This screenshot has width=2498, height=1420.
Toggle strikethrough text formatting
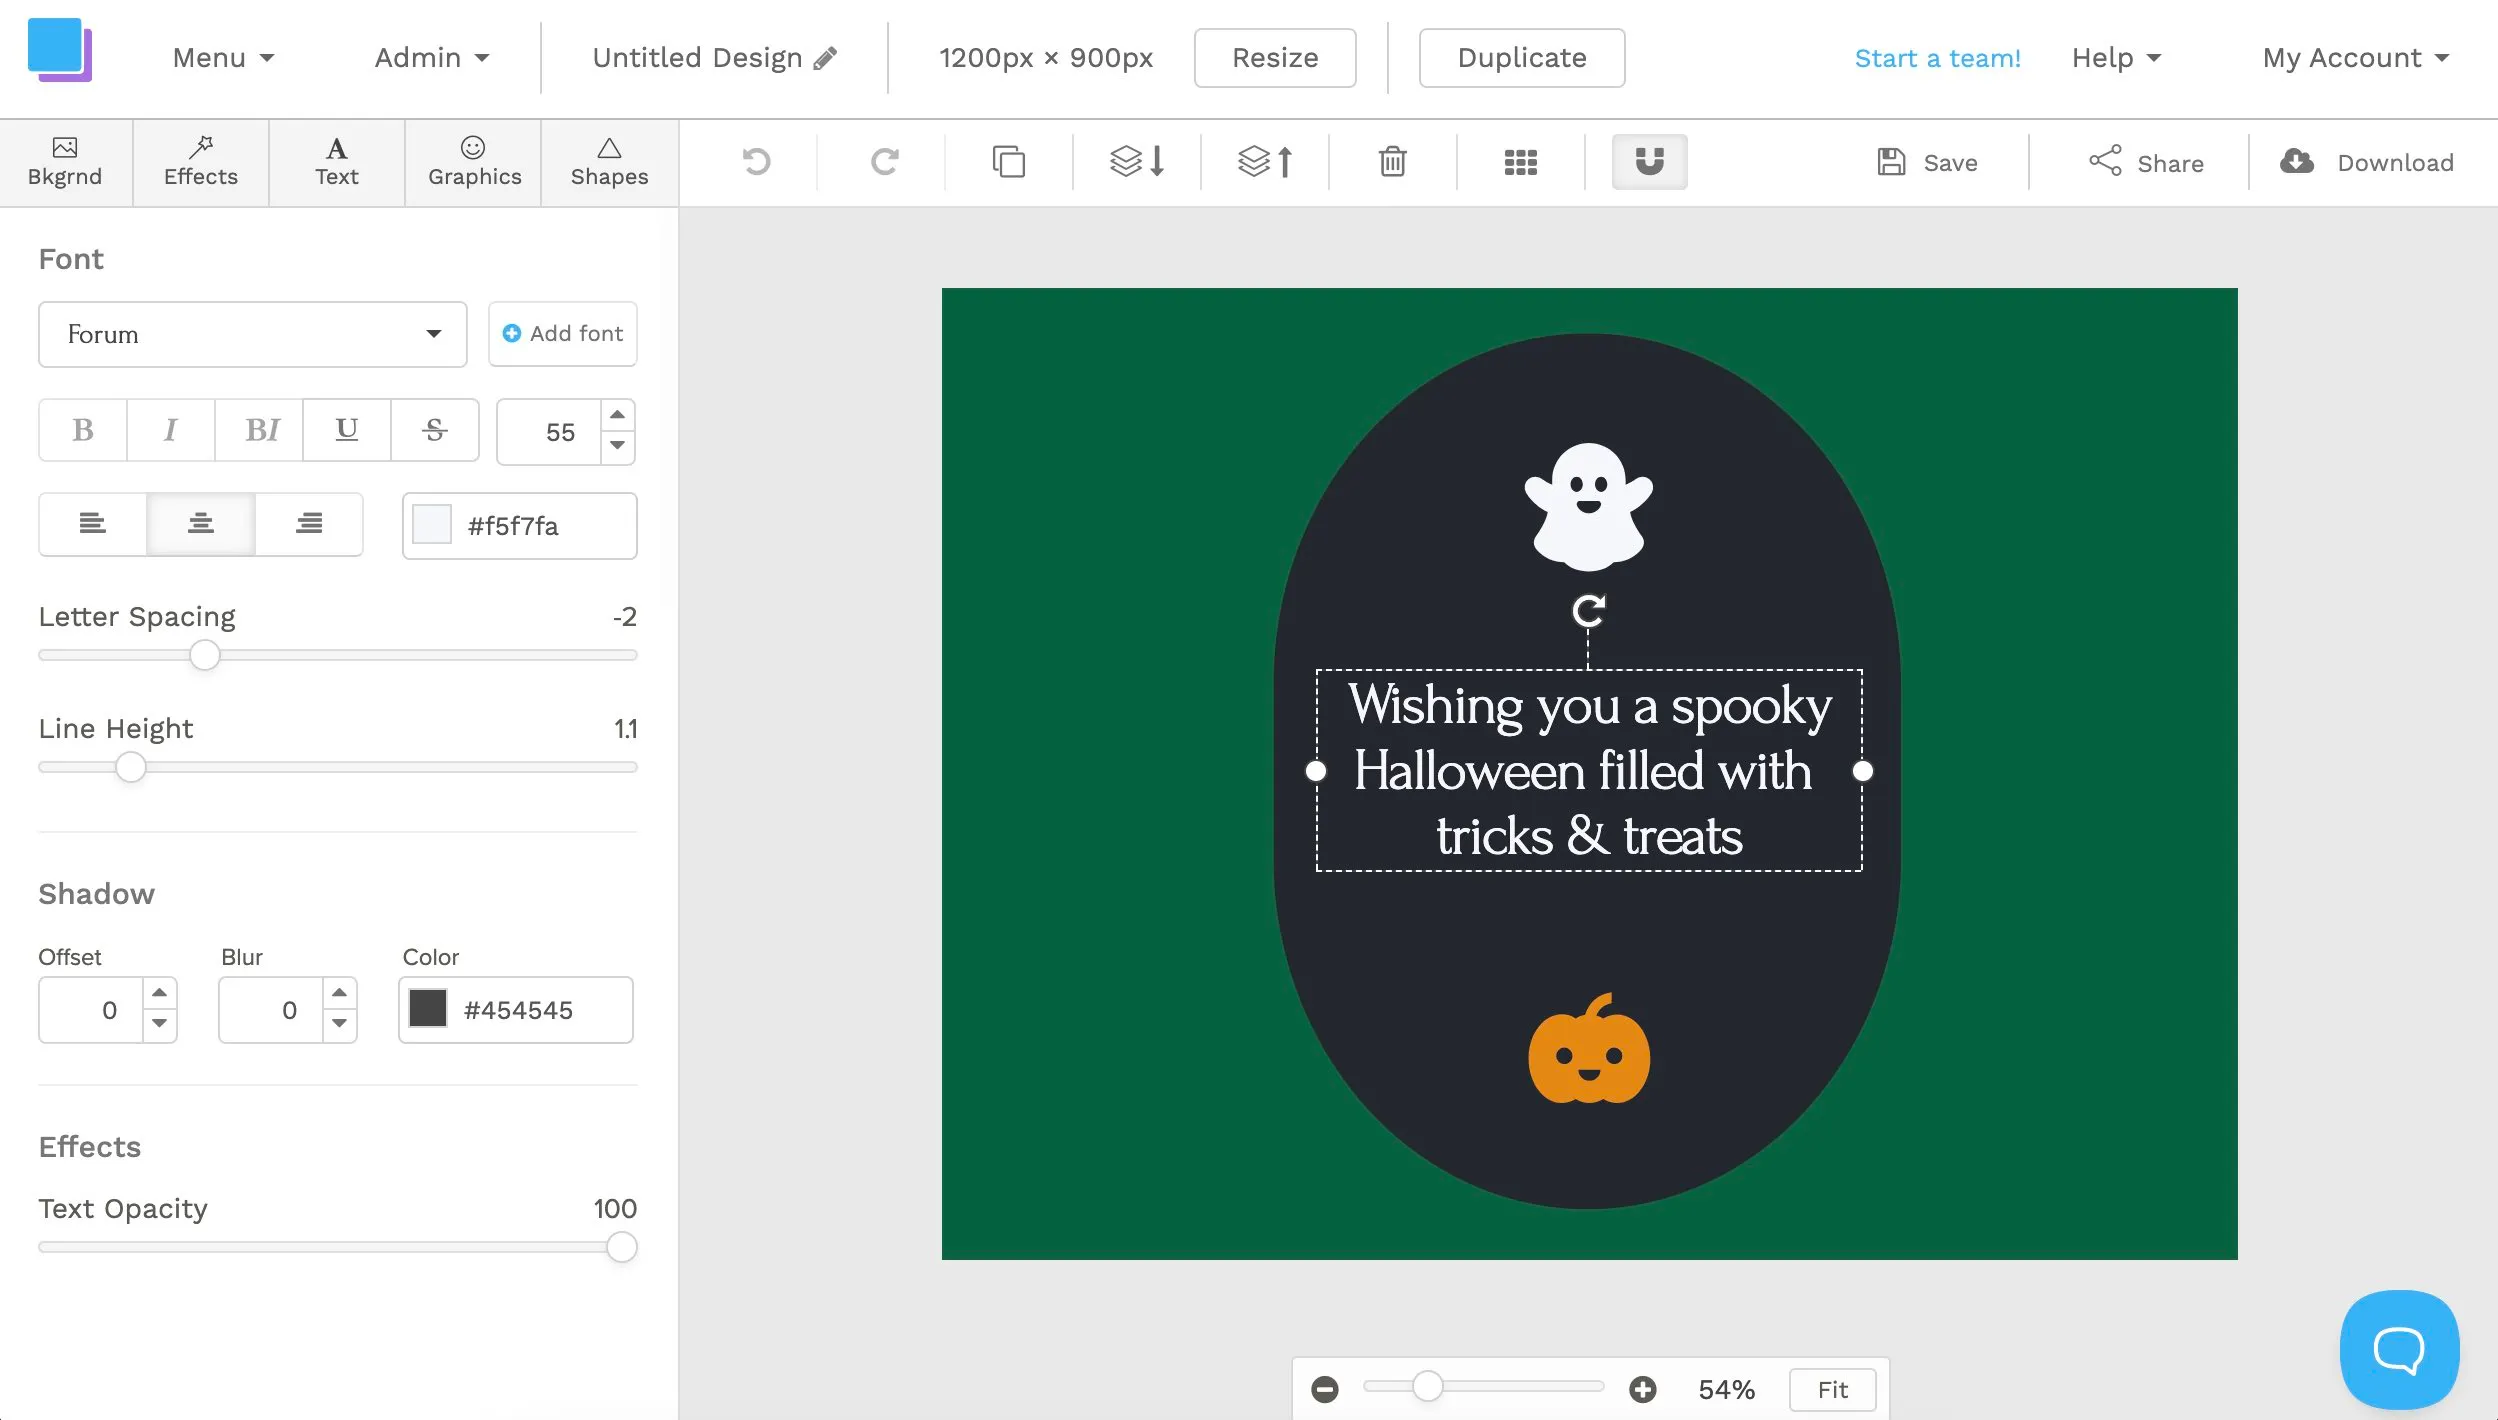coord(434,430)
